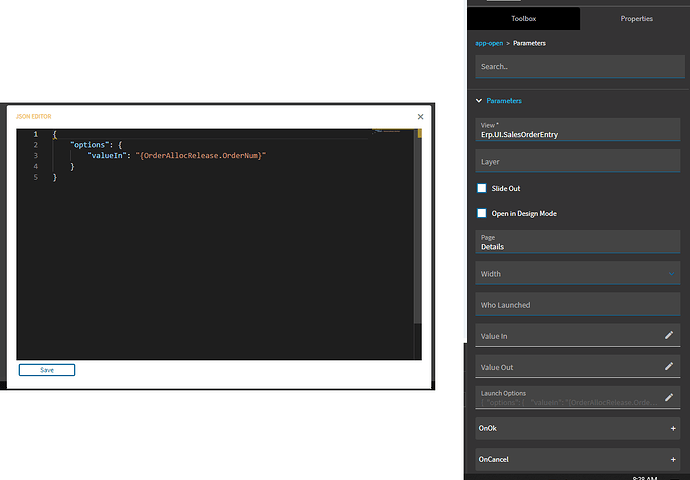Open the Launch Options pencil editor
Image resolution: width=690 pixels, height=480 pixels.
click(669, 397)
